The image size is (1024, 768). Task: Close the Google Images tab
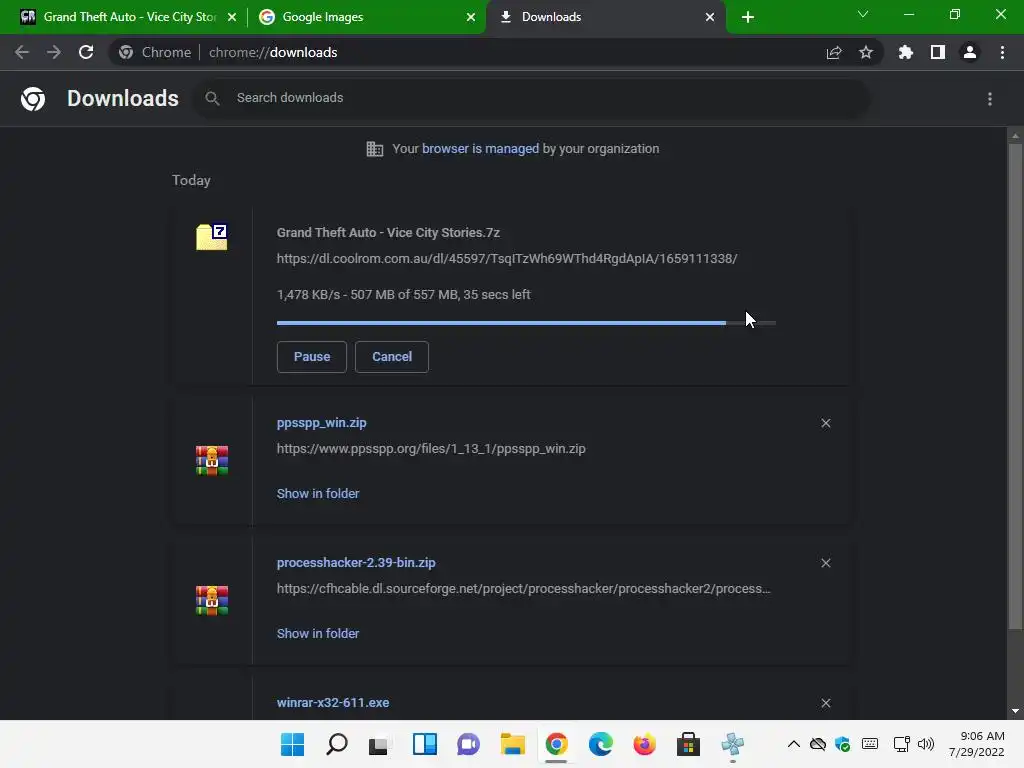[x=471, y=17]
